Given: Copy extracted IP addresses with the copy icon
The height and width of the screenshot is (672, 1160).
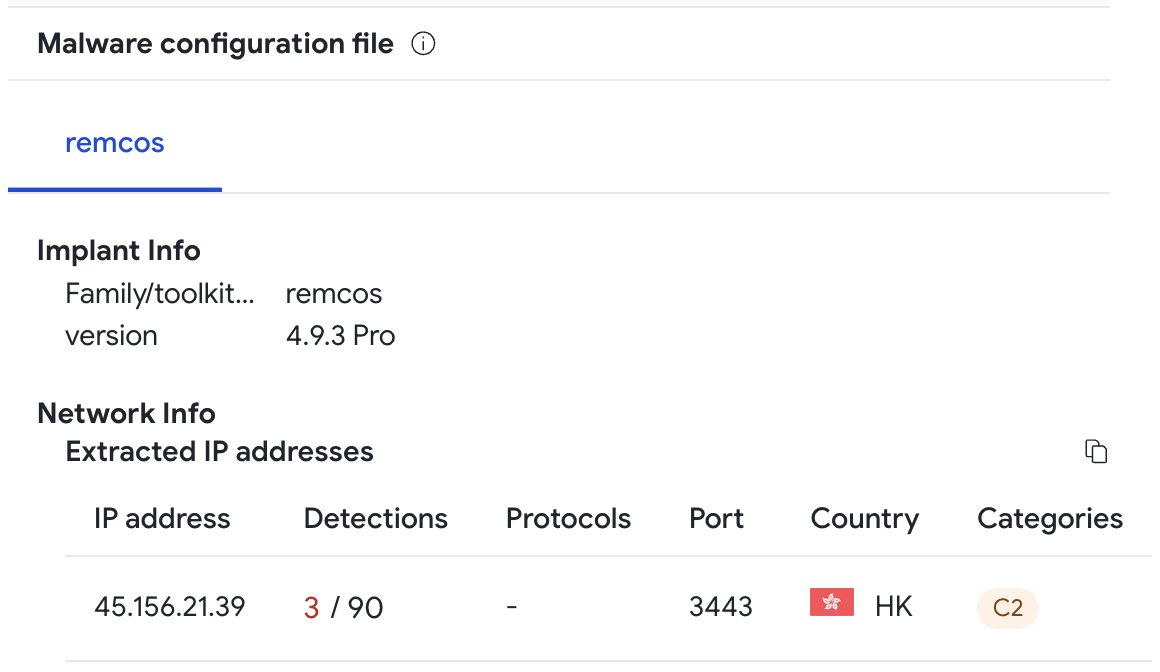Looking at the screenshot, I should pos(1096,451).
